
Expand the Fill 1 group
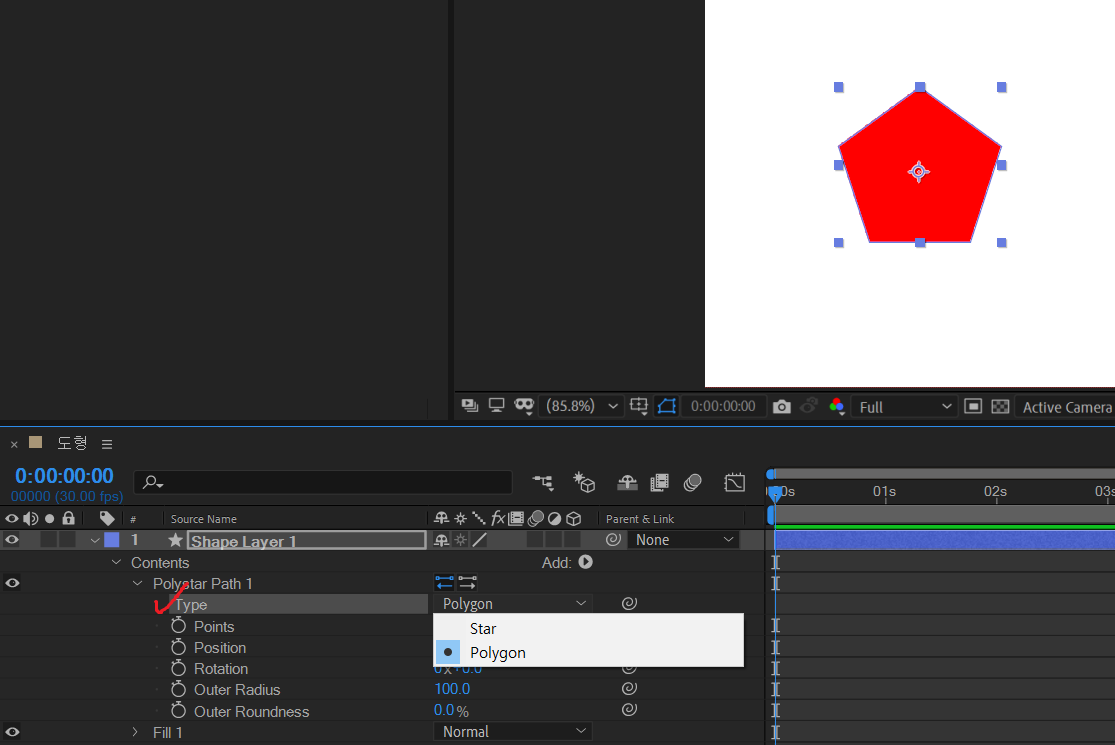click(135, 731)
